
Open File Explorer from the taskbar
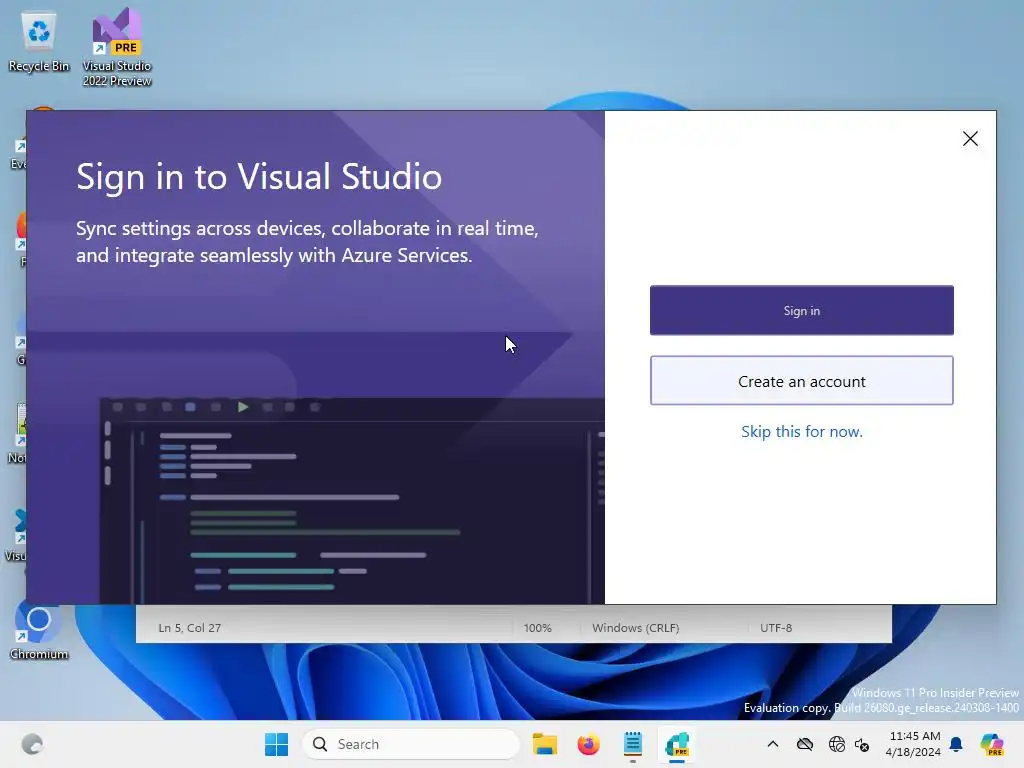point(545,744)
